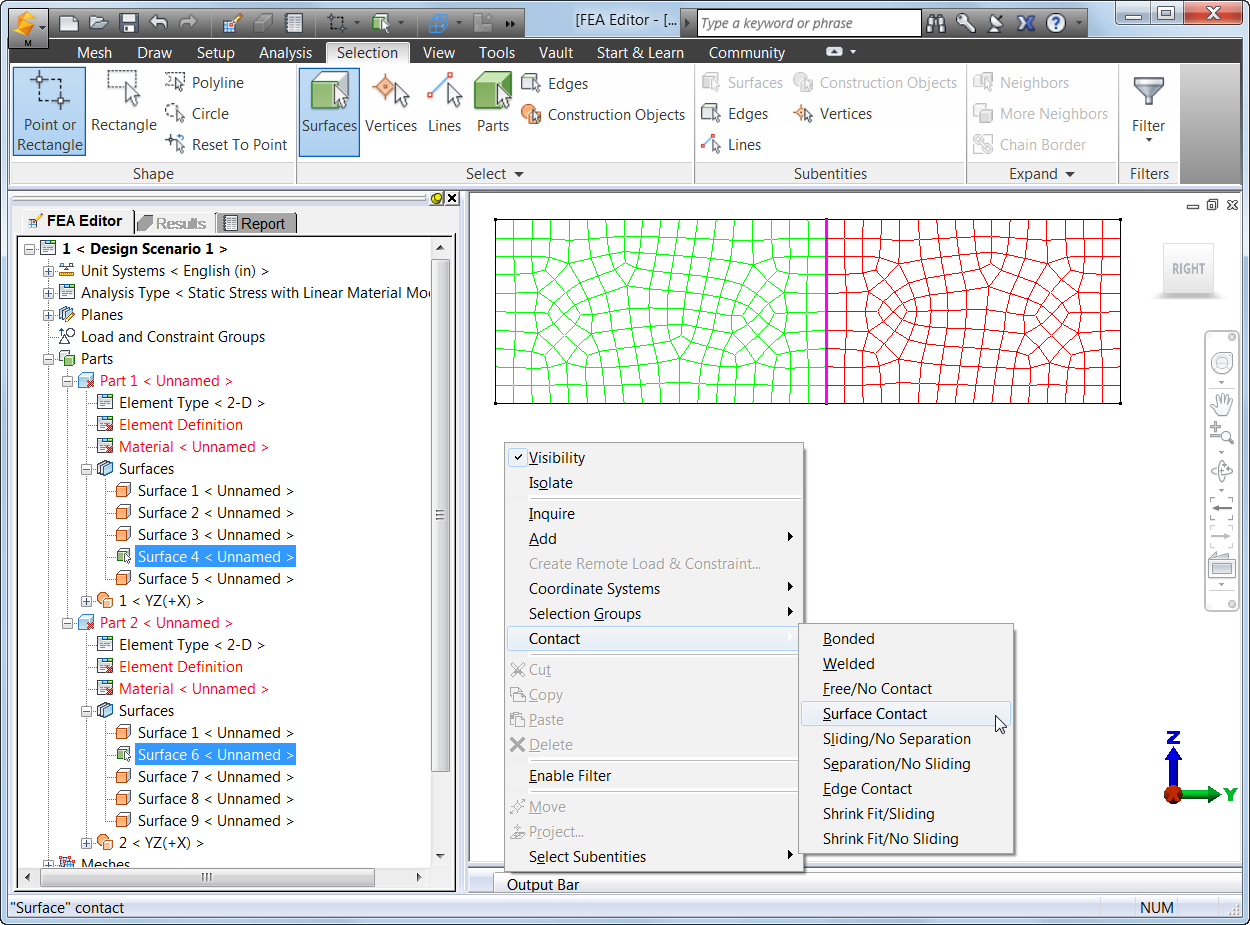This screenshot has width=1250, height=925.
Task: Open the Analysis ribbon tab
Action: tap(285, 53)
